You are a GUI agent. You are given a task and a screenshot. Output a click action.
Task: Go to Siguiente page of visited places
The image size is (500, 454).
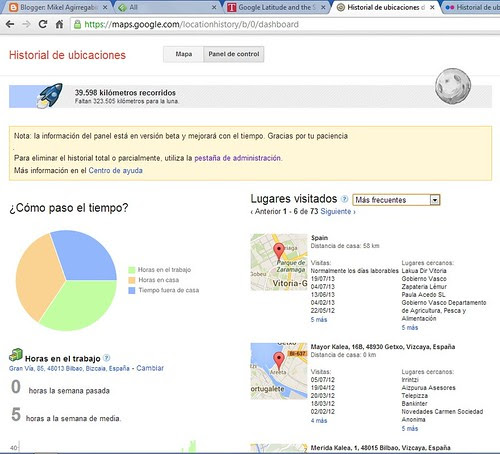pyautogui.click(x=338, y=211)
